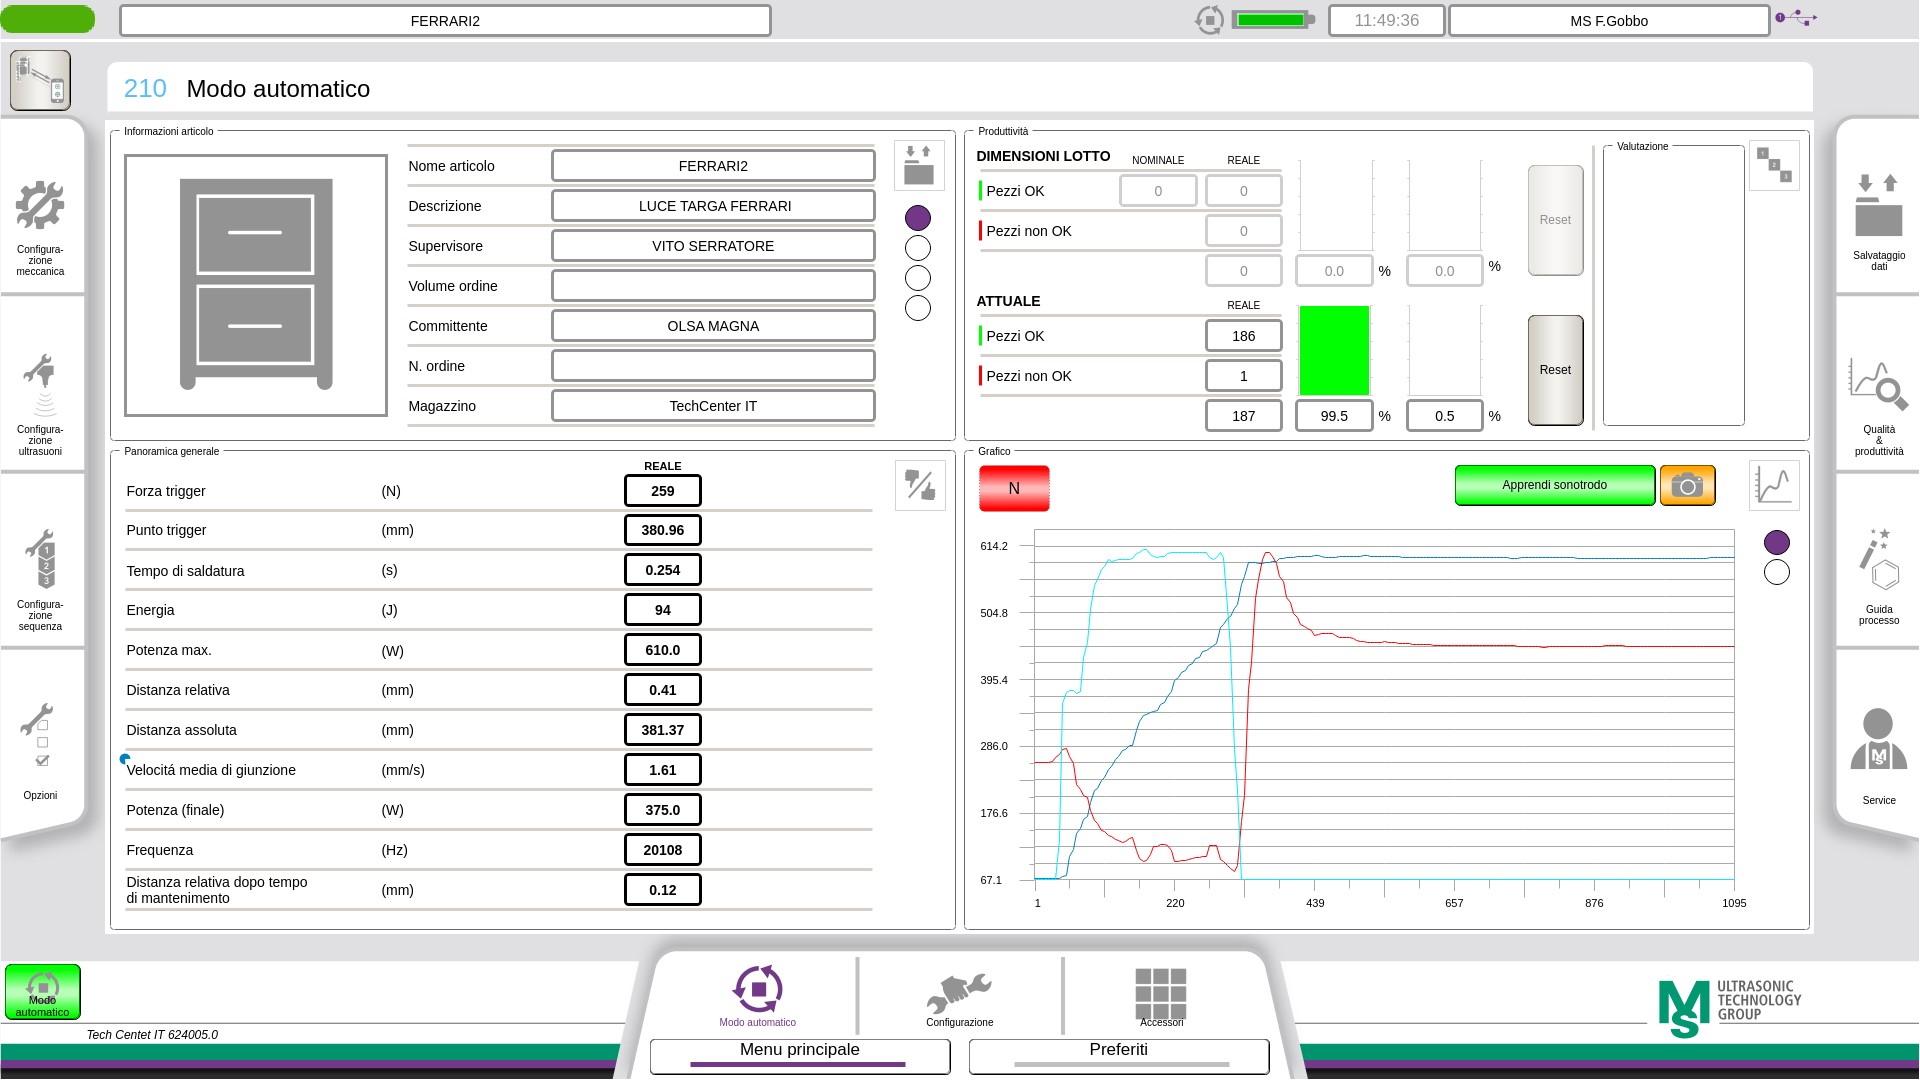Screen dimensions: 1920x1080
Task: Select the fourth page radio in Informazioni articolo
Action: pyautogui.click(x=918, y=308)
